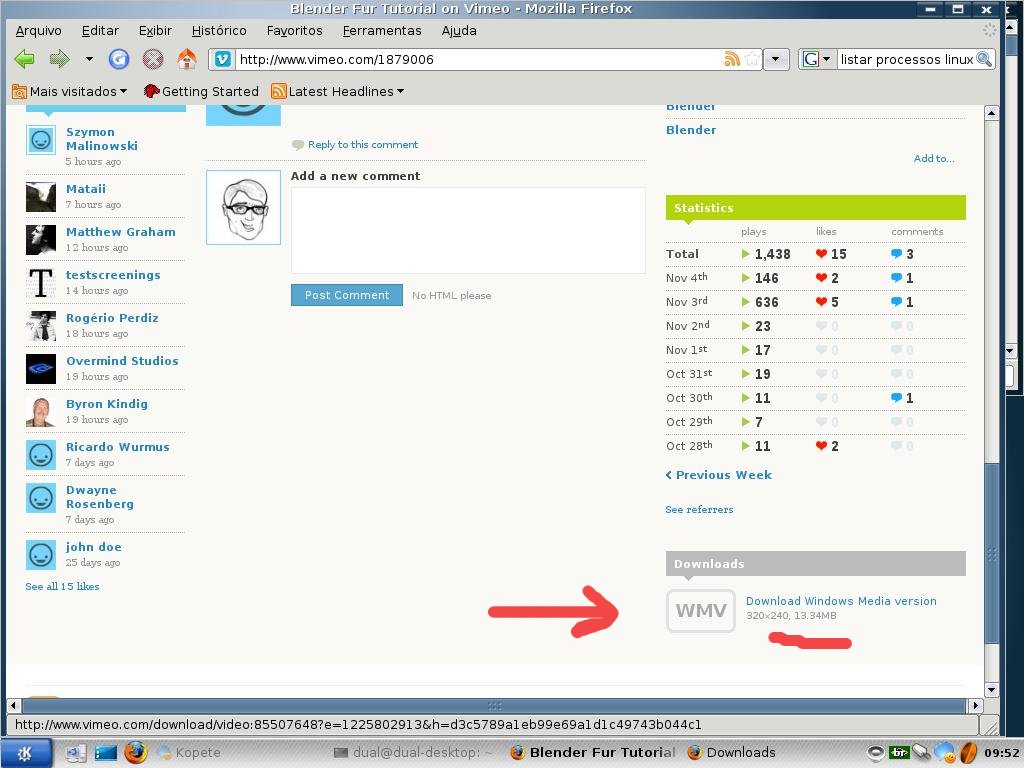Expand Latest Headlines feed dropdown
This screenshot has height=768, width=1024.
tap(338, 91)
